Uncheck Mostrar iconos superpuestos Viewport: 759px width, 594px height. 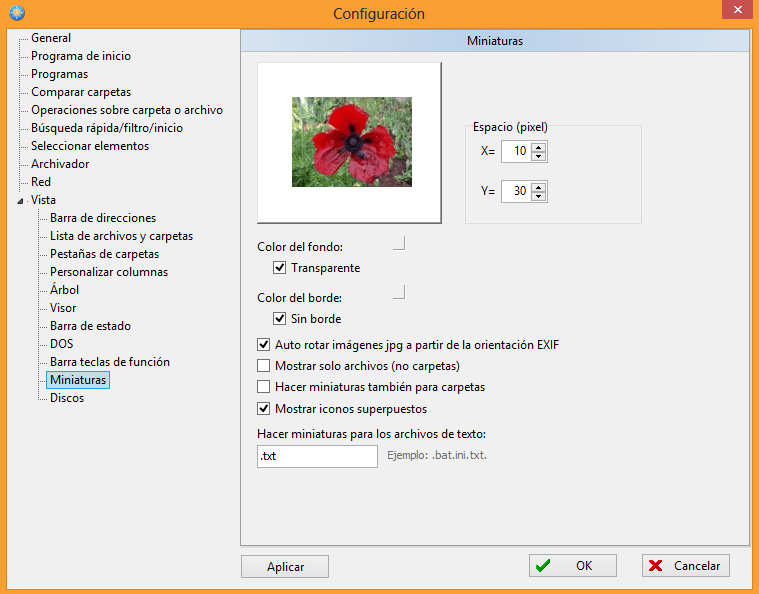[263, 409]
